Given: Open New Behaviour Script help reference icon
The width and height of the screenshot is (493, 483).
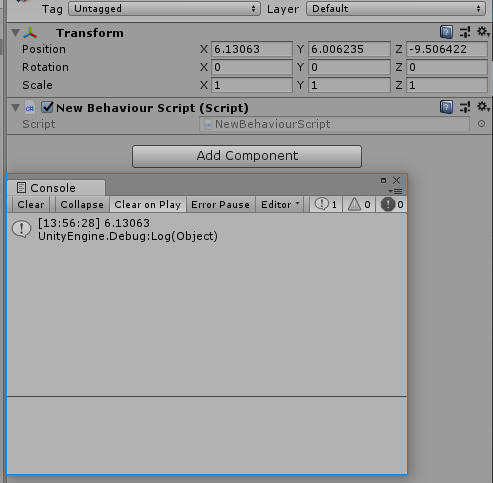Looking at the screenshot, I should pos(446,107).
